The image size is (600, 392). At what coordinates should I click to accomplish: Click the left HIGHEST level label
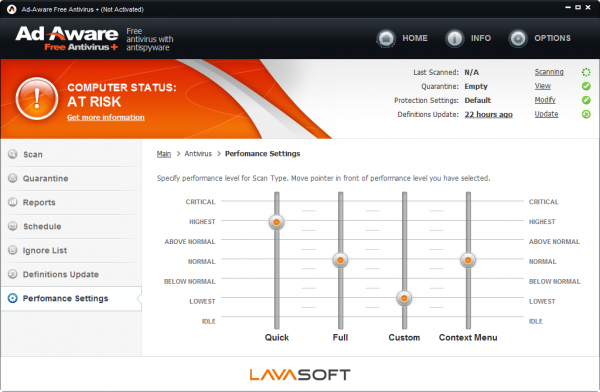click(x=202, y=222)
